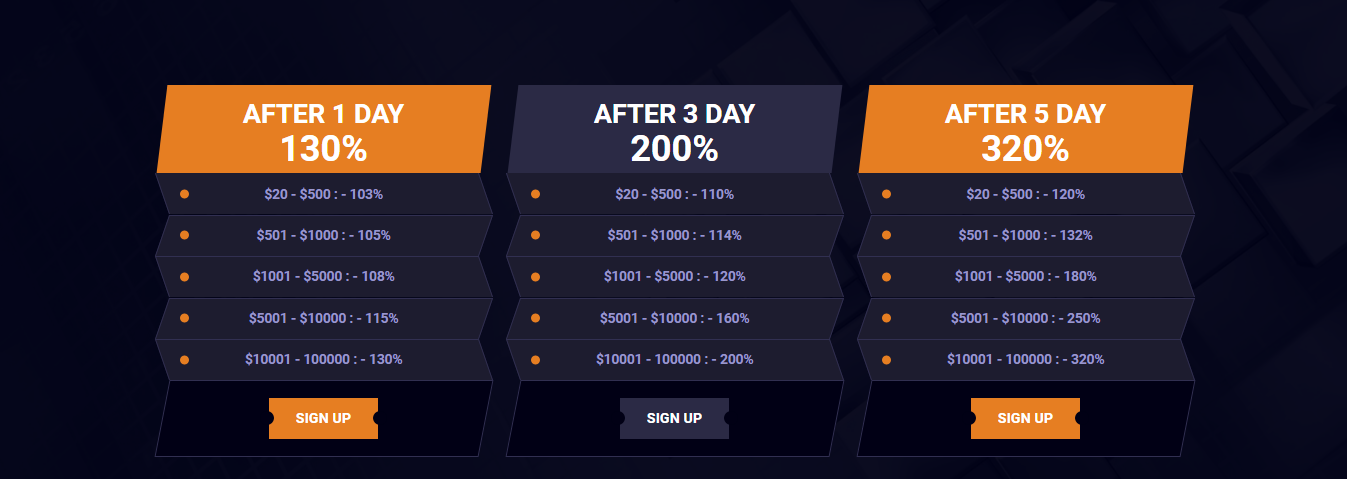The height and width of the screenshot is (479, 1347).
Task: Choose the $10001 - 100000 : - 200% row
Action: 675,360
